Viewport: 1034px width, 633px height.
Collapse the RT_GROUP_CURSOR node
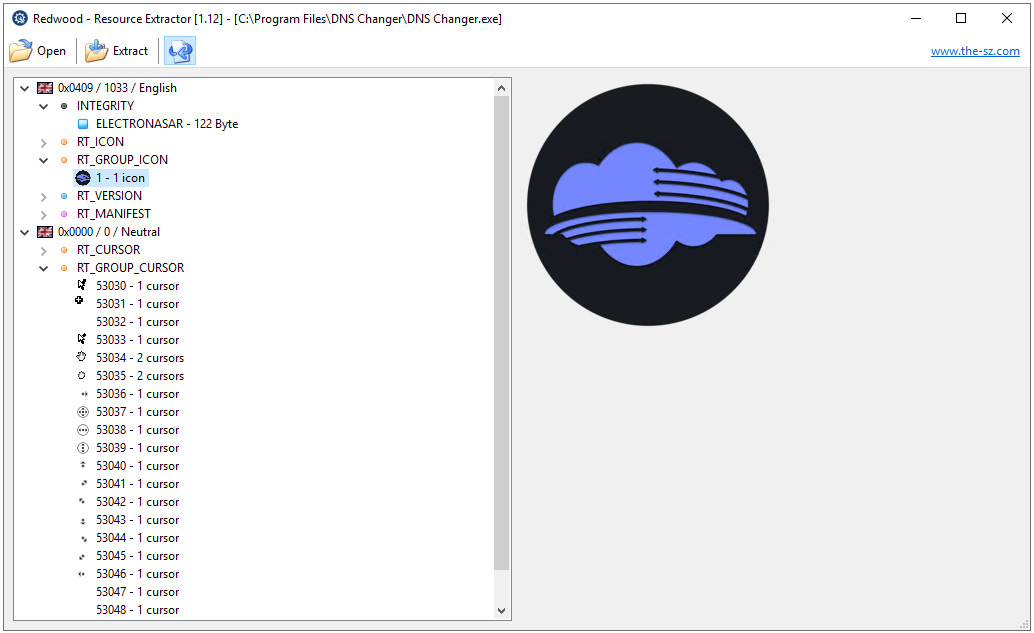44,268
